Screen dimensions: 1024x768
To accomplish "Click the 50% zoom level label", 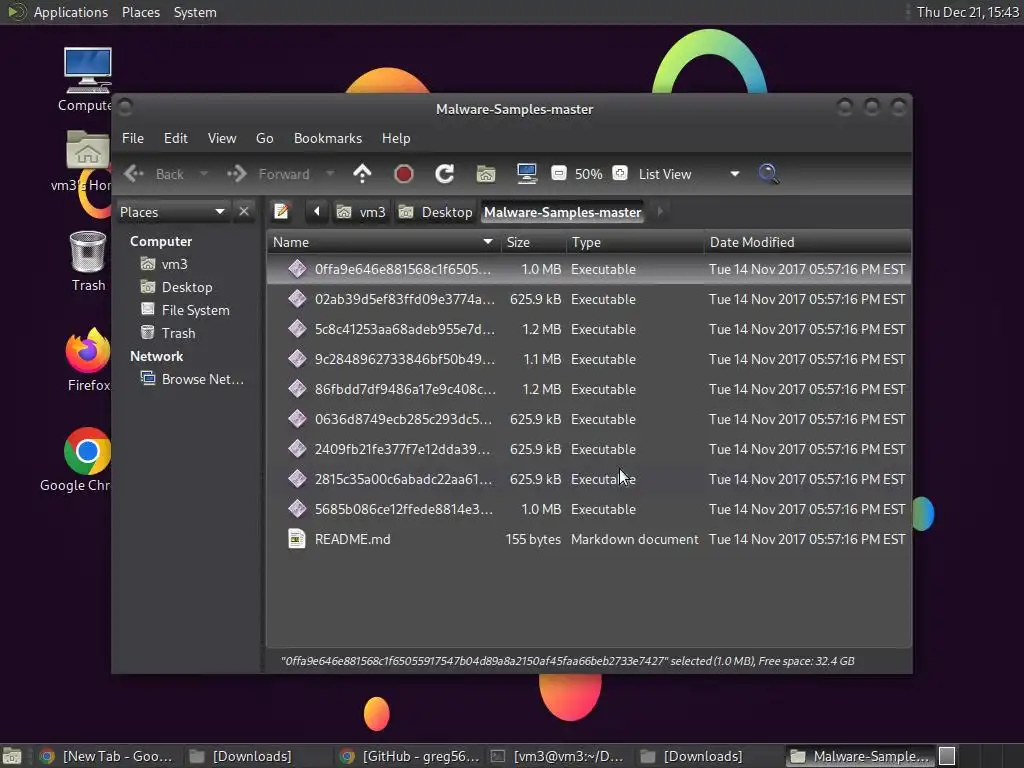I will (588, 174).
